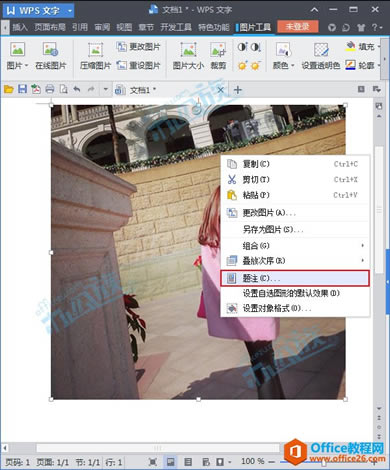Click the undo arrow icon

click(x=77, y=89)
